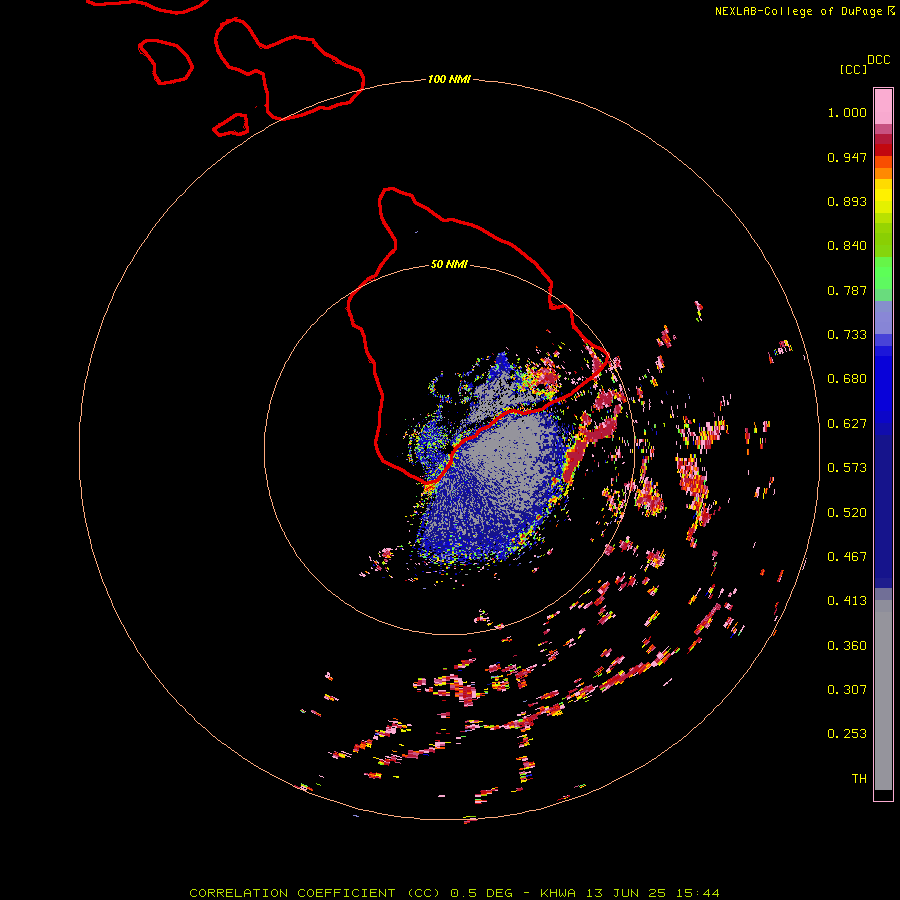Click the TH threshold label
The height and width of the screenshot is (900, 900).
point(859,779)
